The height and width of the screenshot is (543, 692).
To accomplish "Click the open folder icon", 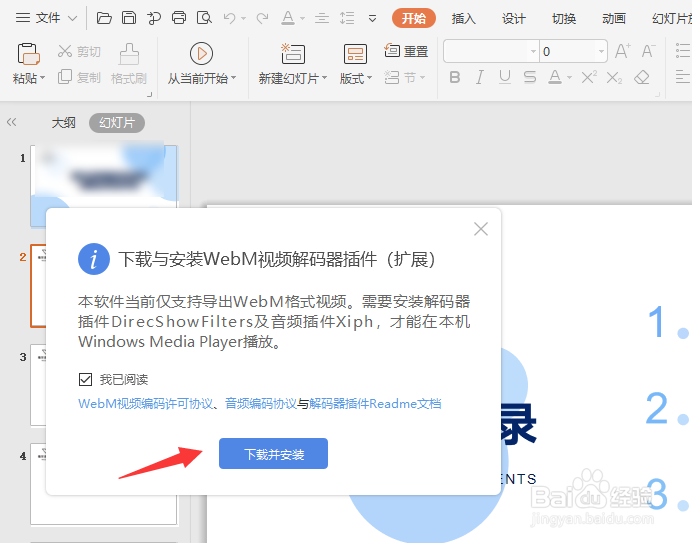I will (x=104, y=18).
